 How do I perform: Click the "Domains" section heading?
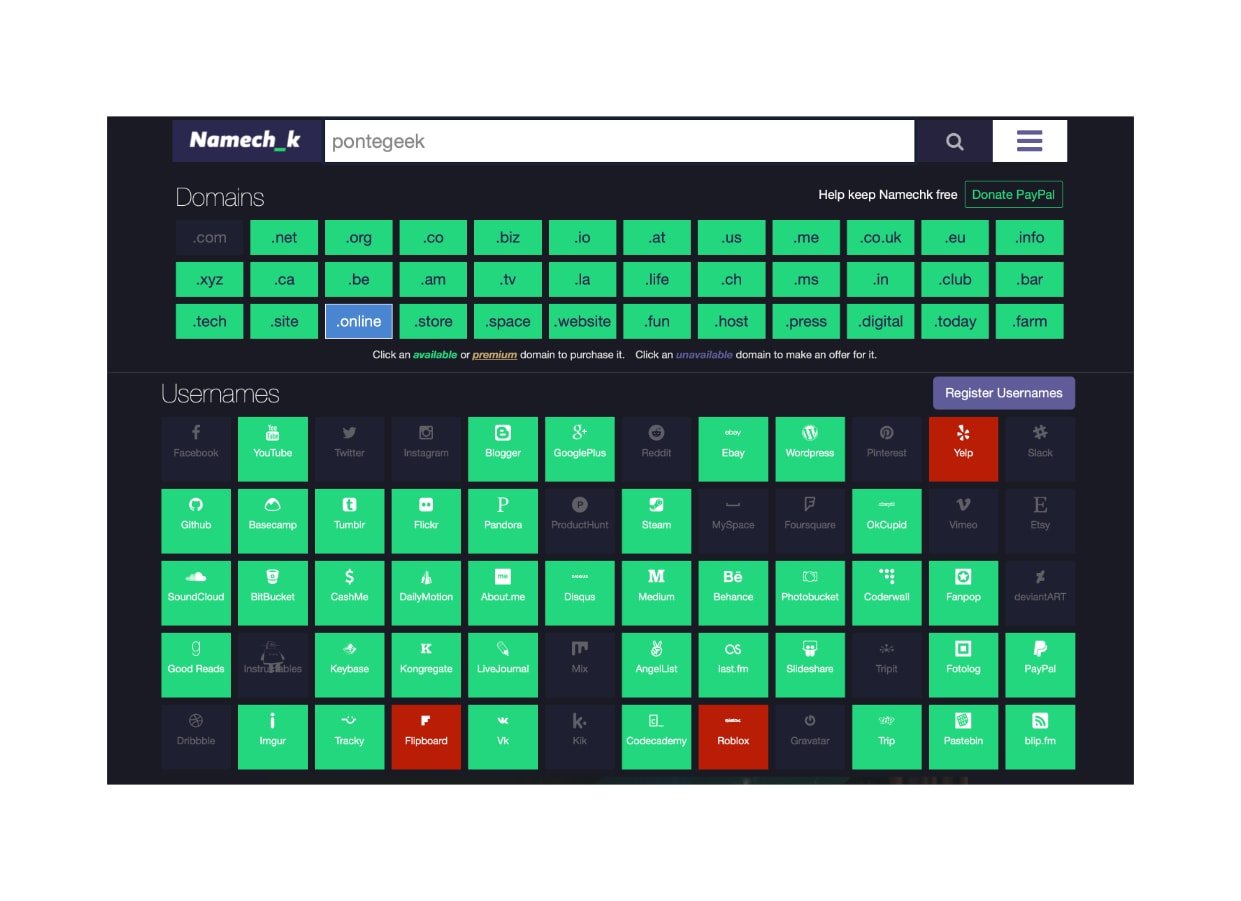click(x=220, y=197)
